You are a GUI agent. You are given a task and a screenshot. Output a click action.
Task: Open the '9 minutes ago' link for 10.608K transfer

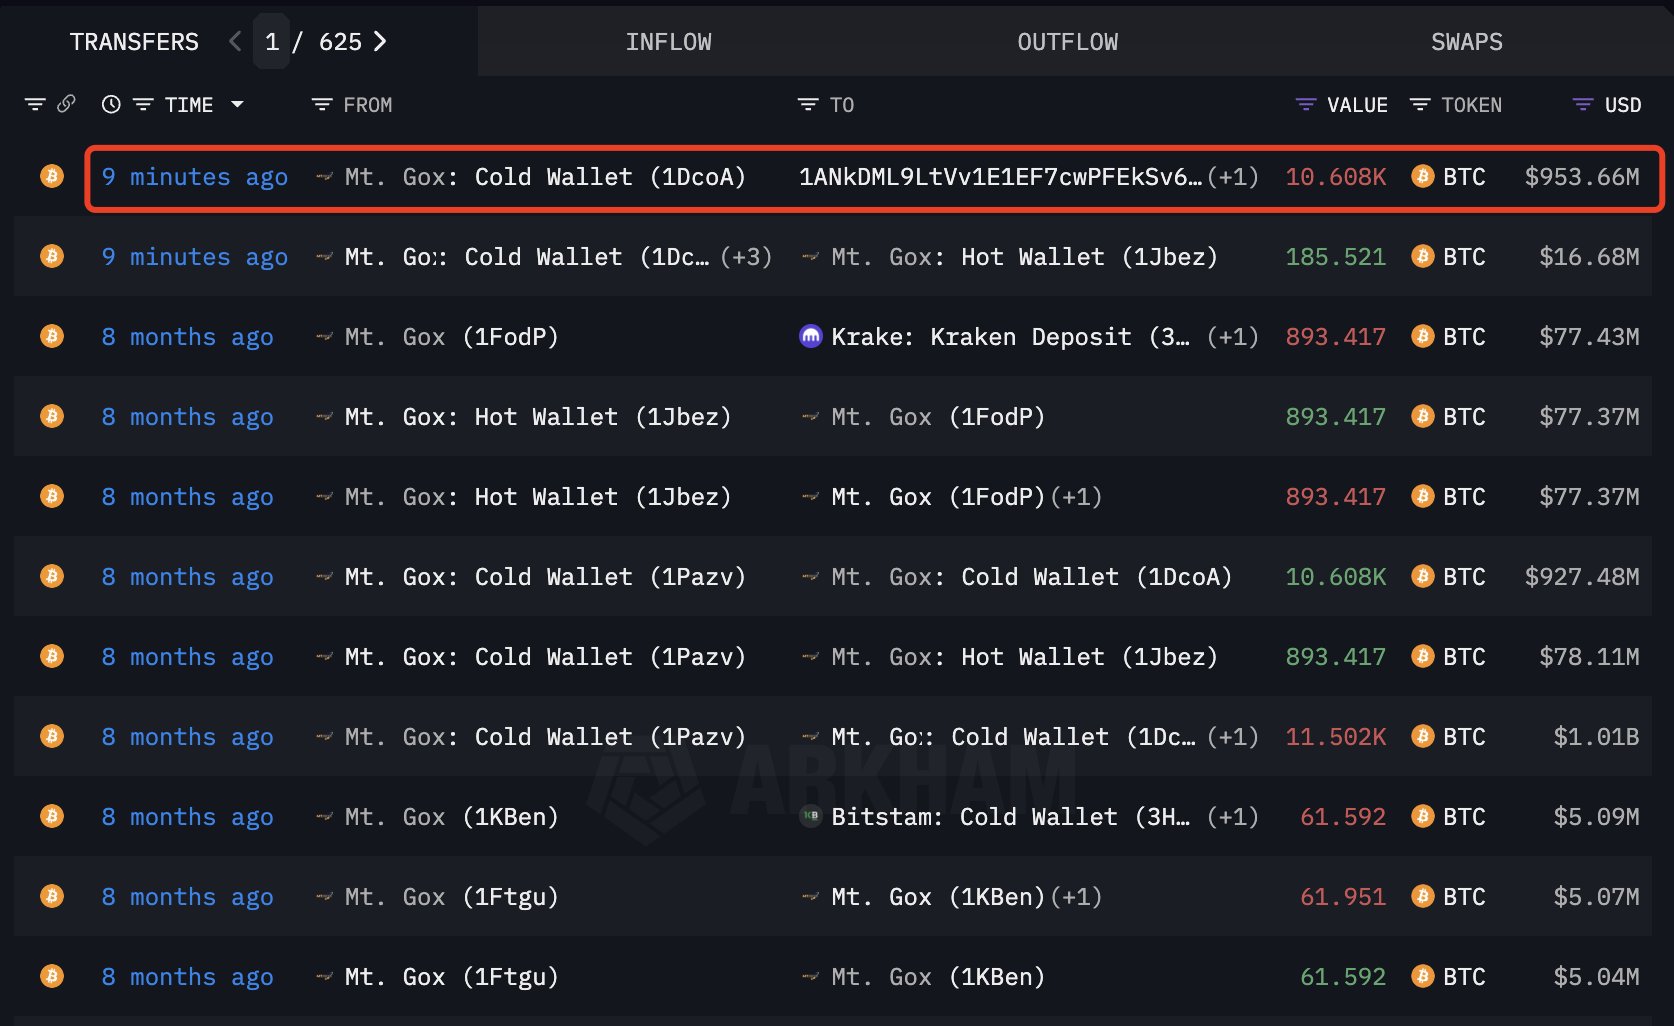pos(195,177)
